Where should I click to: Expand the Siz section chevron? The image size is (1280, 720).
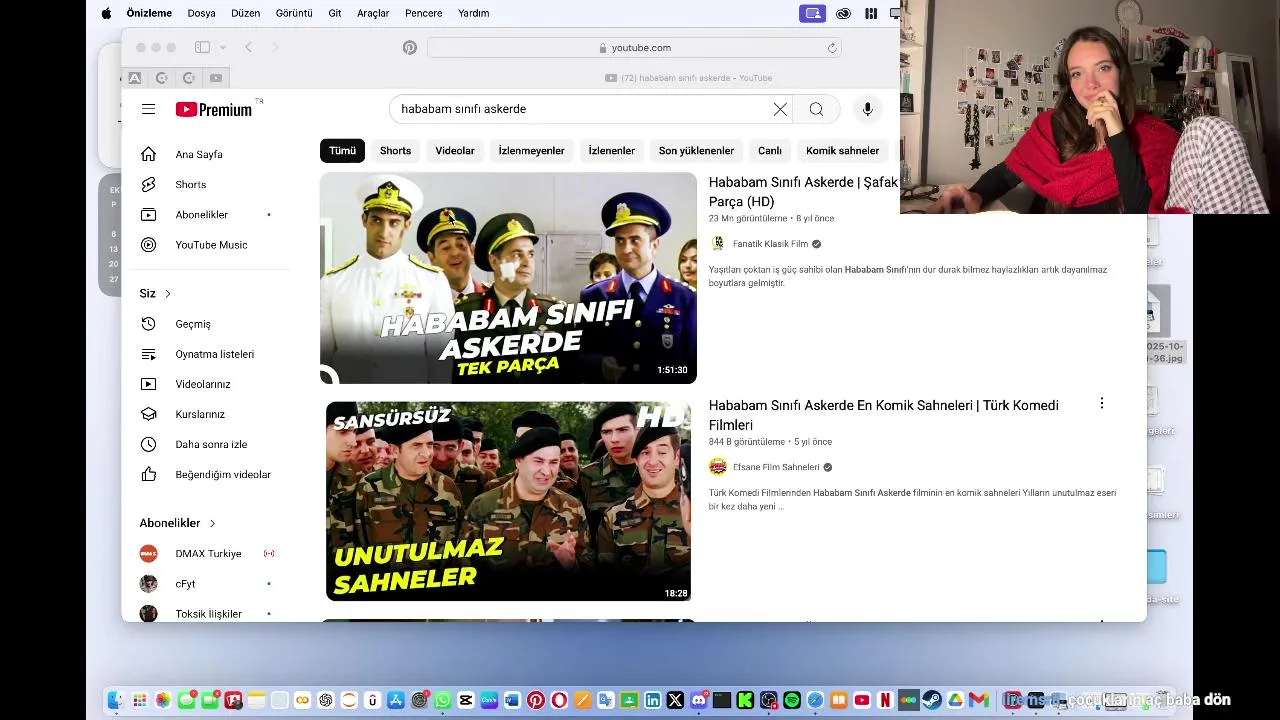168,293
